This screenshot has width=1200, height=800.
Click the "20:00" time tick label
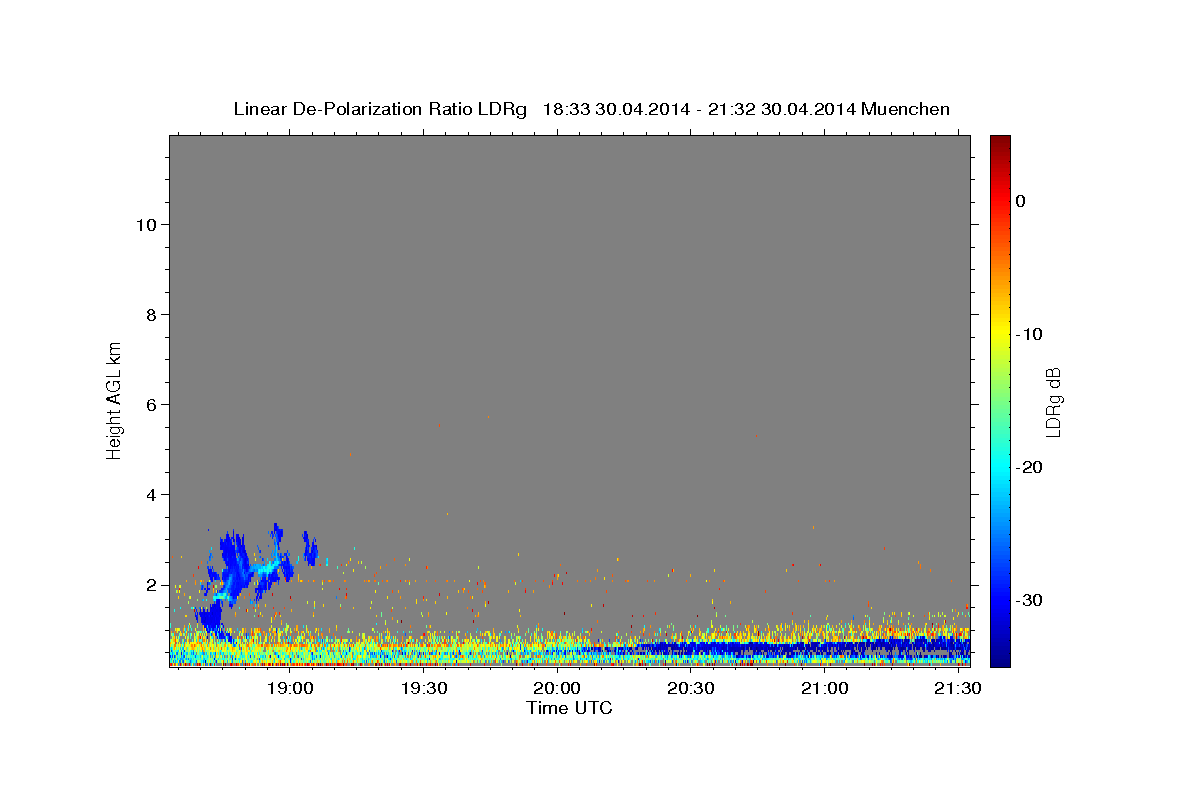coord(557,689)
